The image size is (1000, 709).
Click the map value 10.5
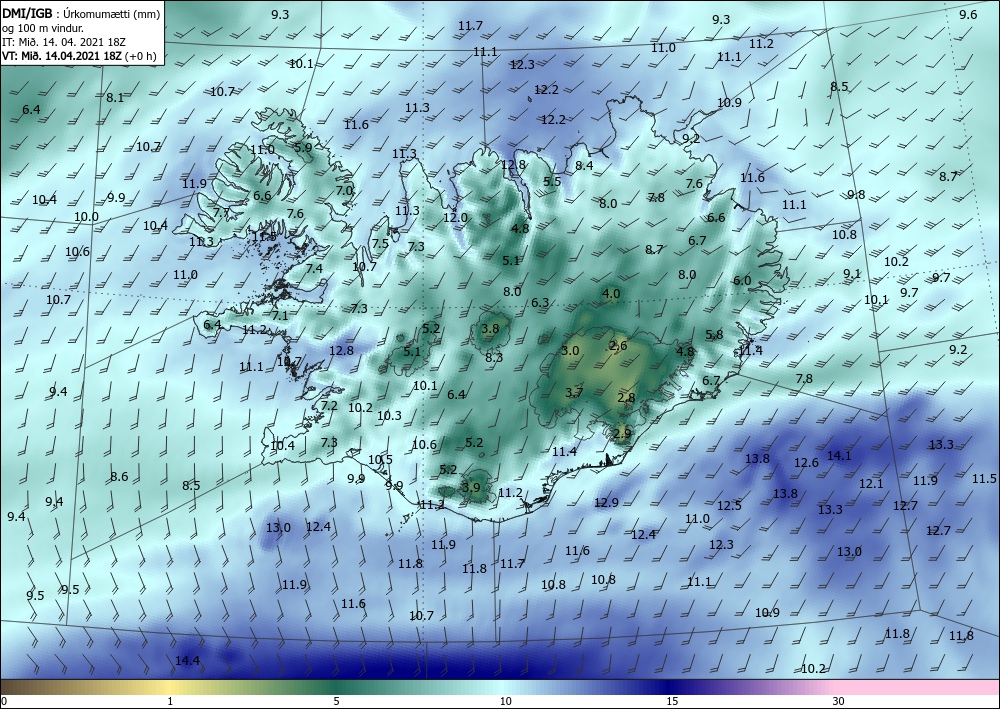point(380,460)
